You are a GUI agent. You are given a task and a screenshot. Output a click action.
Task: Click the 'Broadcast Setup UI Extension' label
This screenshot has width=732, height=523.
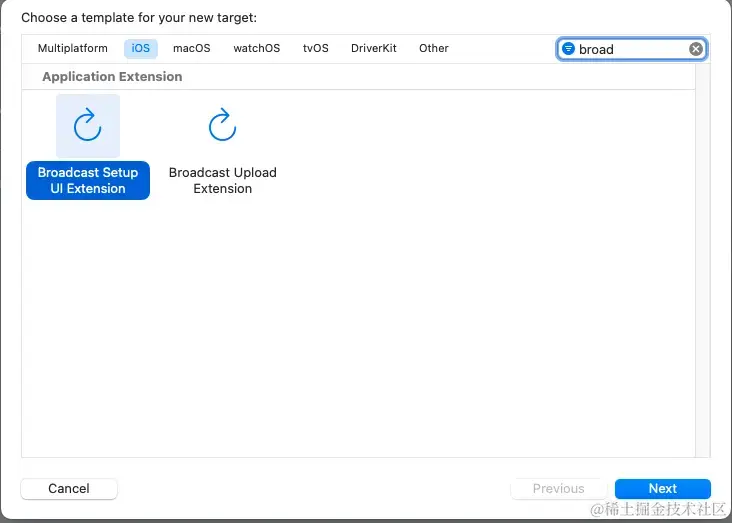tap(88, 180)
